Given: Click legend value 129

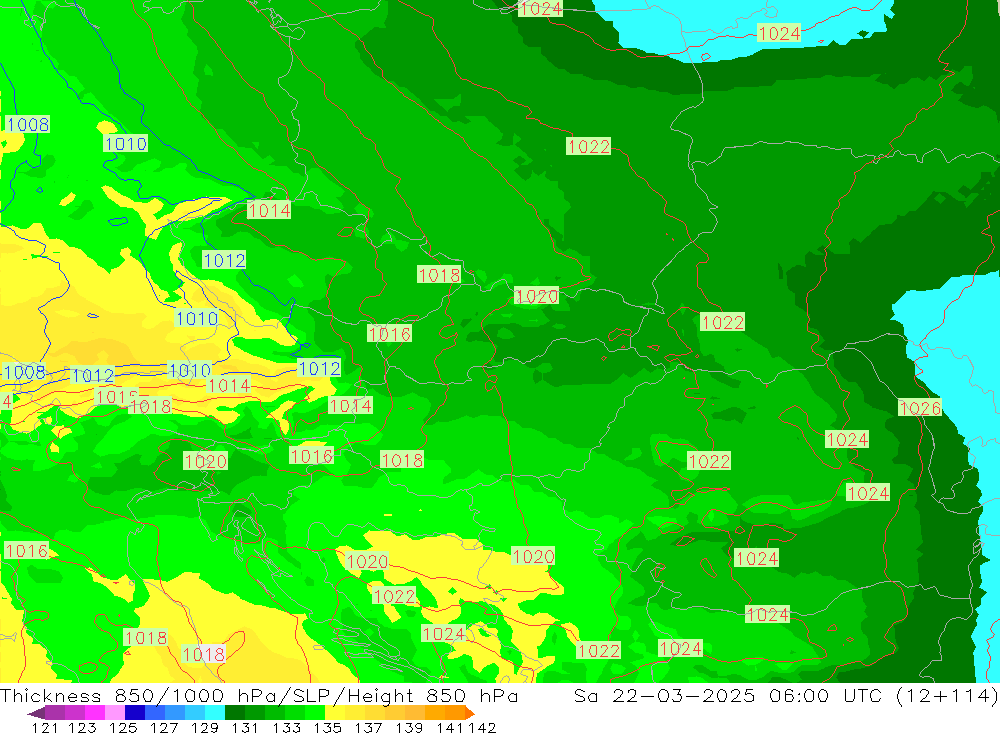Looking at the screenshot, I should [205, 727].
